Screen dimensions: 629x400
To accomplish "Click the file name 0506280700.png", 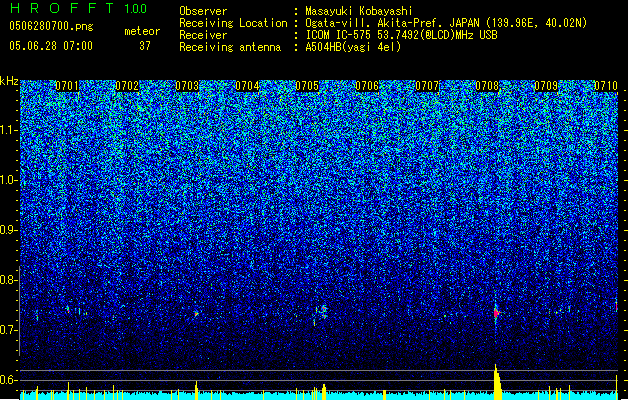I will click(x=51, y=26).
